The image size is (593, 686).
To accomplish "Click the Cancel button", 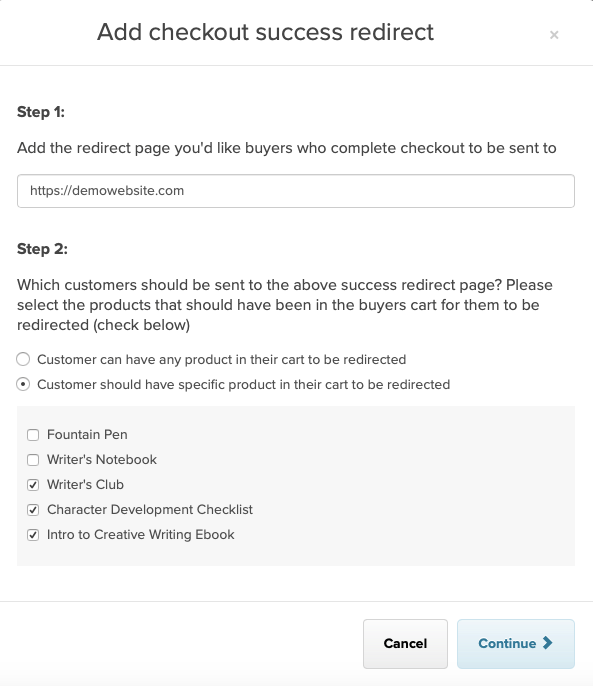I will coord(405,644).
